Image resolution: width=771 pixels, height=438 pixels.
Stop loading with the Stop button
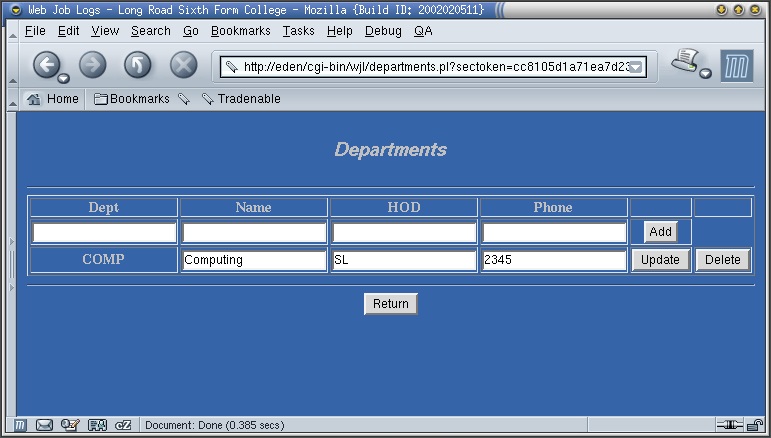[183, 64]
